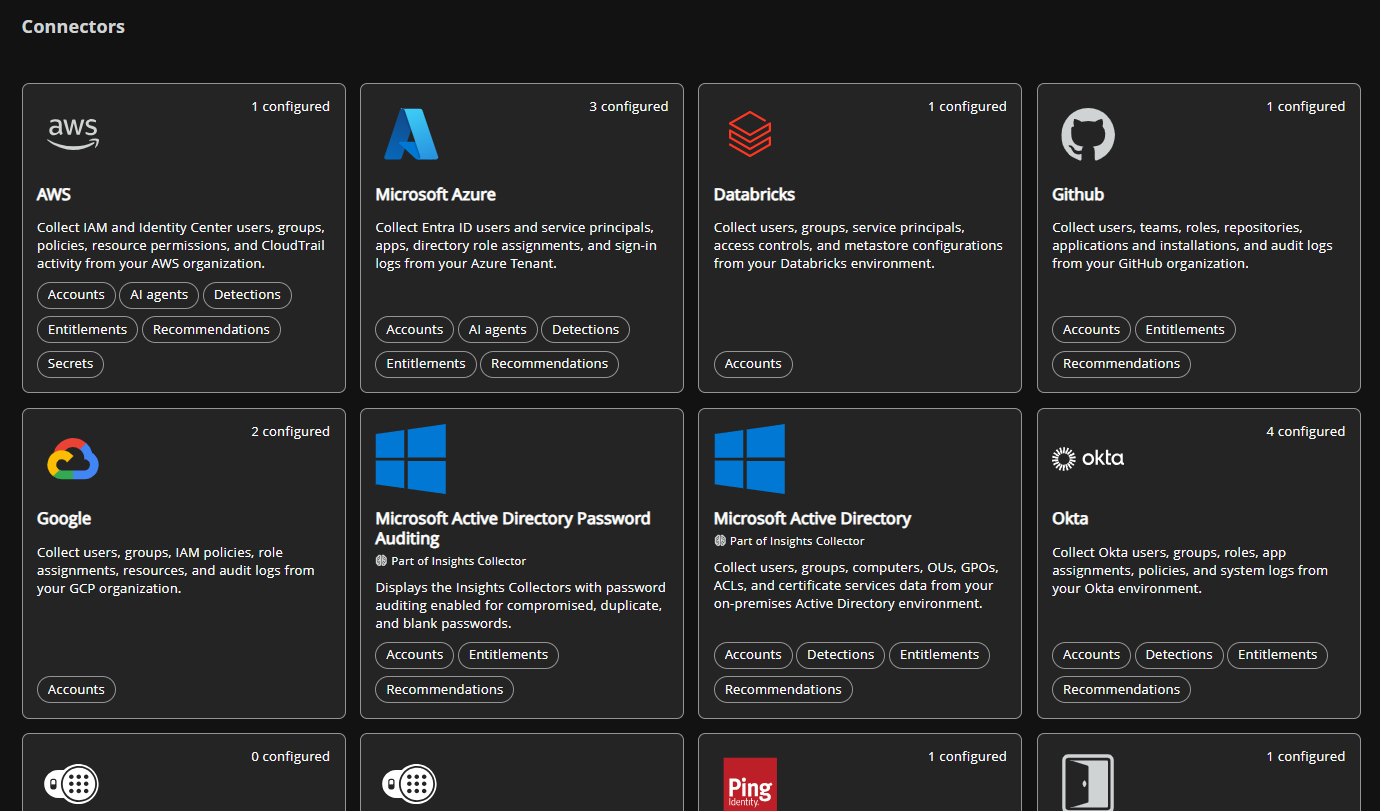Click the Databricks logo icon
This screenshot has height=811, width=1380.
[749, 134]
